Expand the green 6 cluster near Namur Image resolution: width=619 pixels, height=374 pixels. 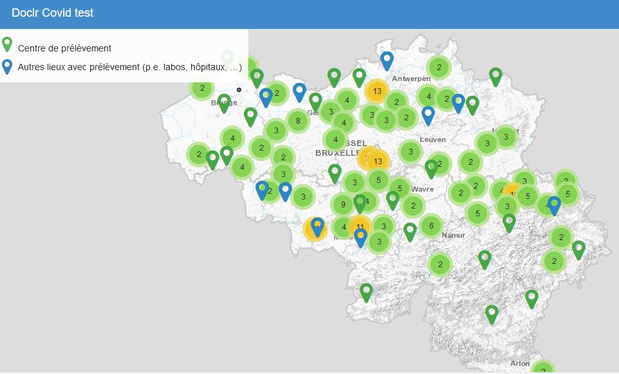point(431,226)
